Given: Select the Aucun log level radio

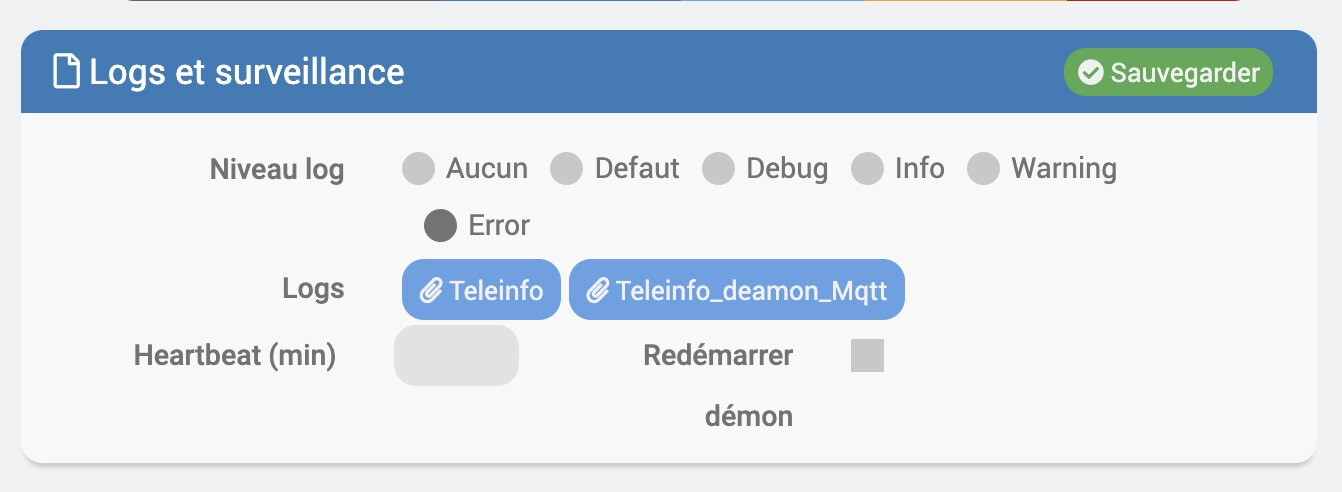Looking at the screenshot, I should click(419, 169).
